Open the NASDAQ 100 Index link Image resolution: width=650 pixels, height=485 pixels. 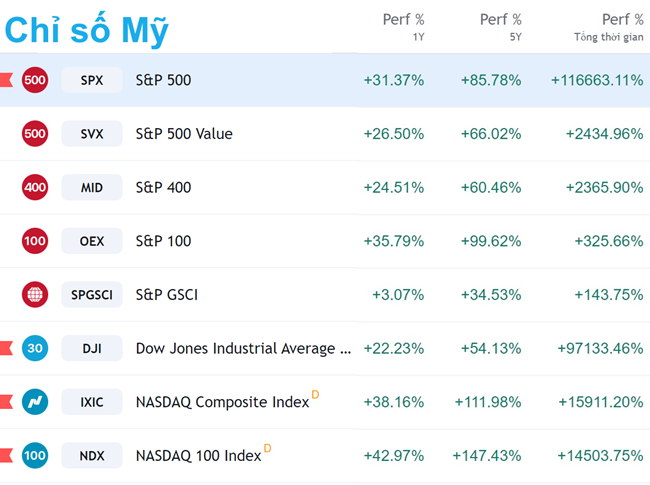(198, 456)
